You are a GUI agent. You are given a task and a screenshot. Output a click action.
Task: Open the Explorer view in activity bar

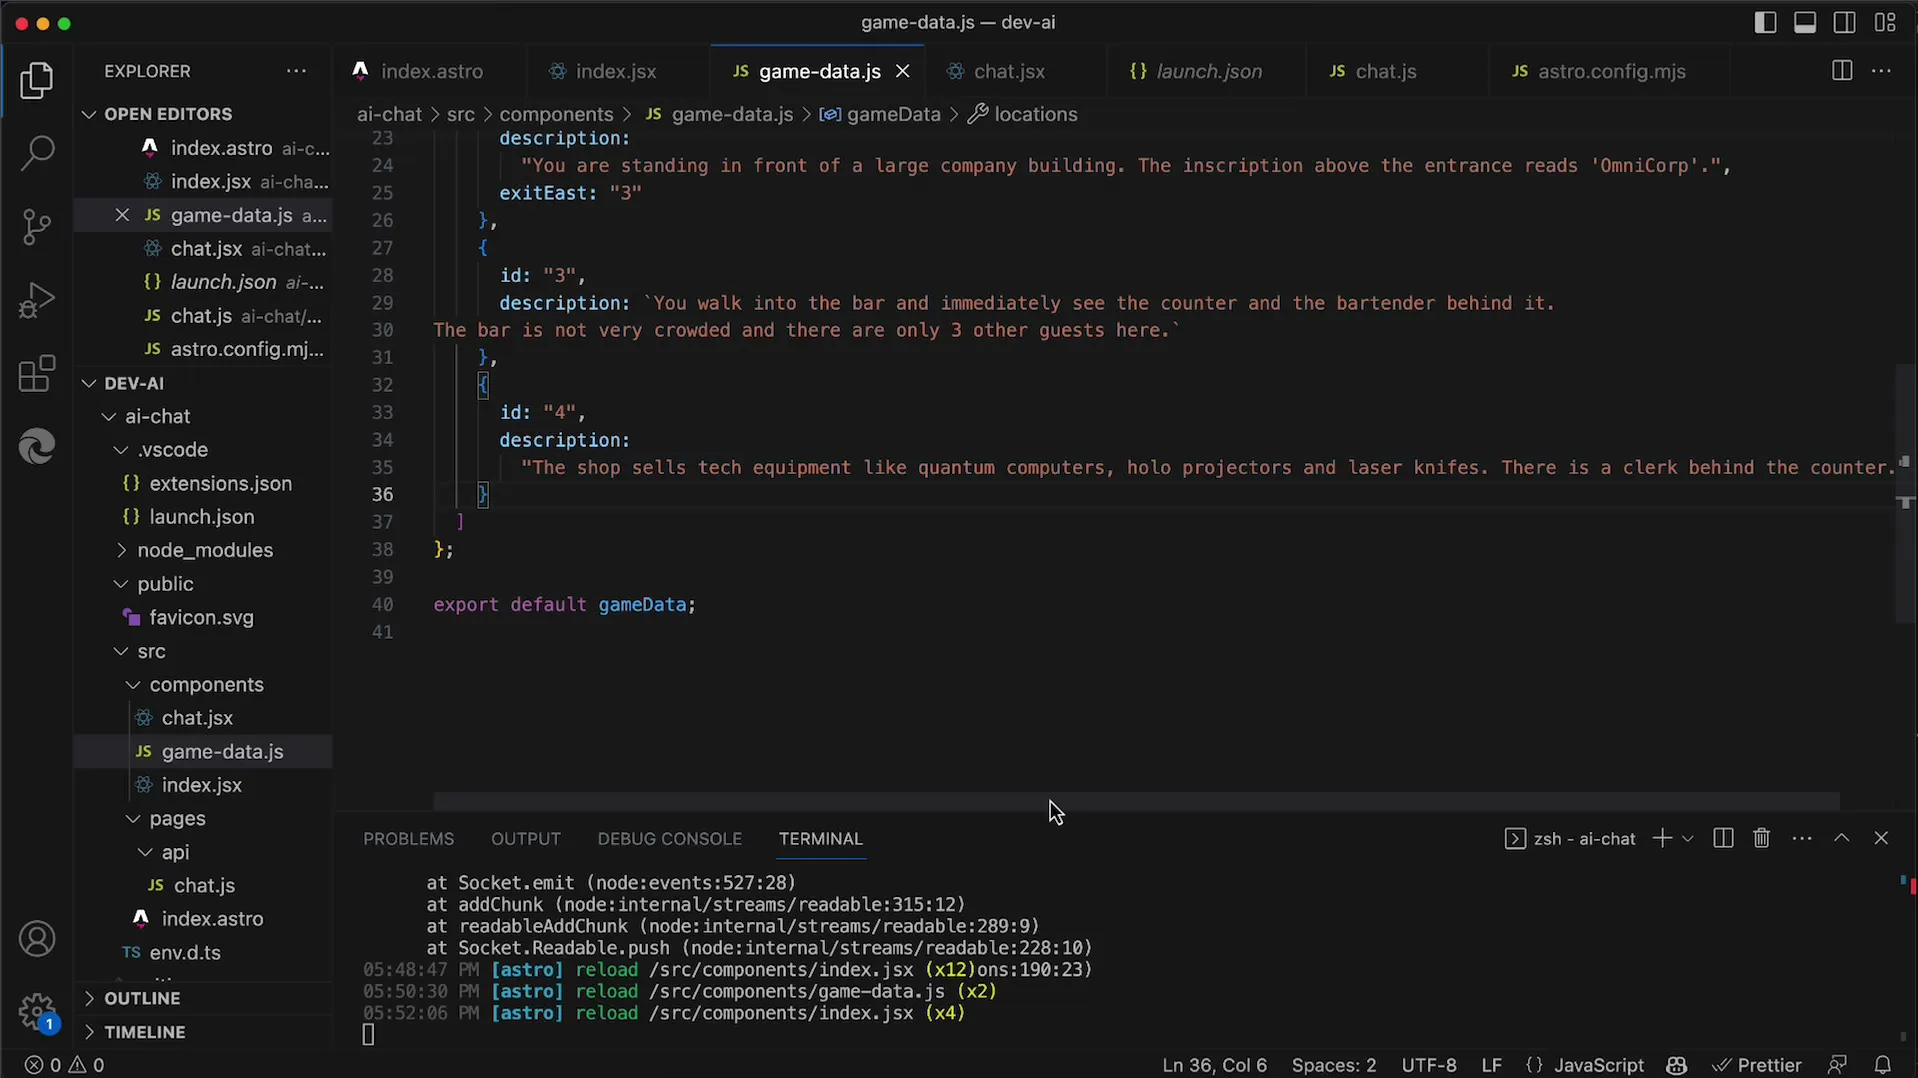point(37,81)
